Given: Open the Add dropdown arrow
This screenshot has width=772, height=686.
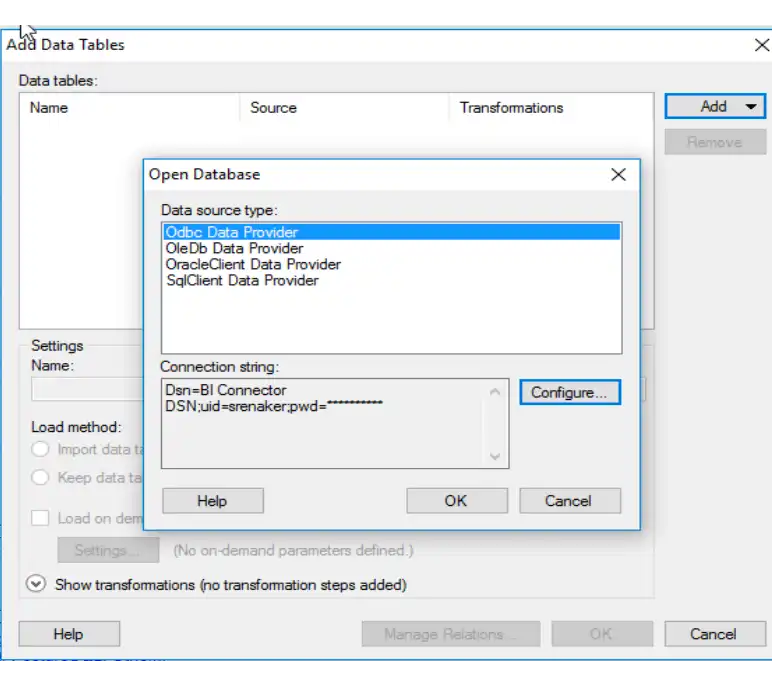Looking at the screenshot, I should [x=751, y=107].
